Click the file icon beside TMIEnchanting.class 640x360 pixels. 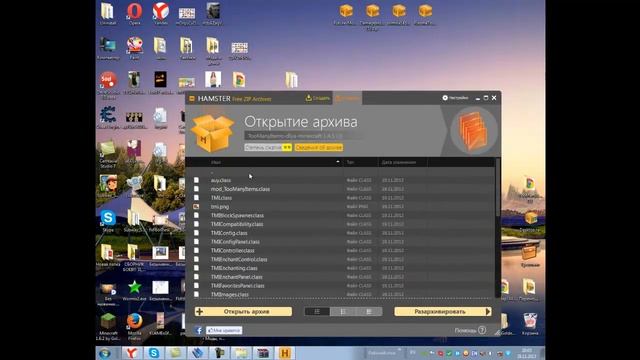pos(196,268)
